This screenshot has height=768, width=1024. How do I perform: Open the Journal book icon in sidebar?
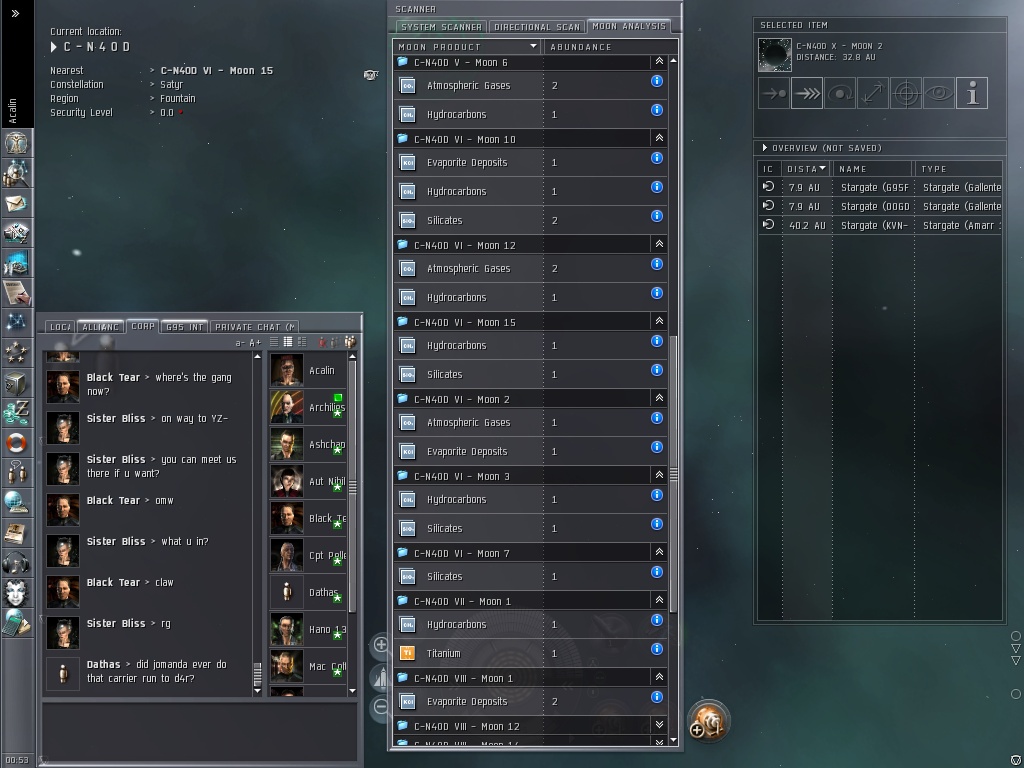pyautogui.click(x=16, y=533)
